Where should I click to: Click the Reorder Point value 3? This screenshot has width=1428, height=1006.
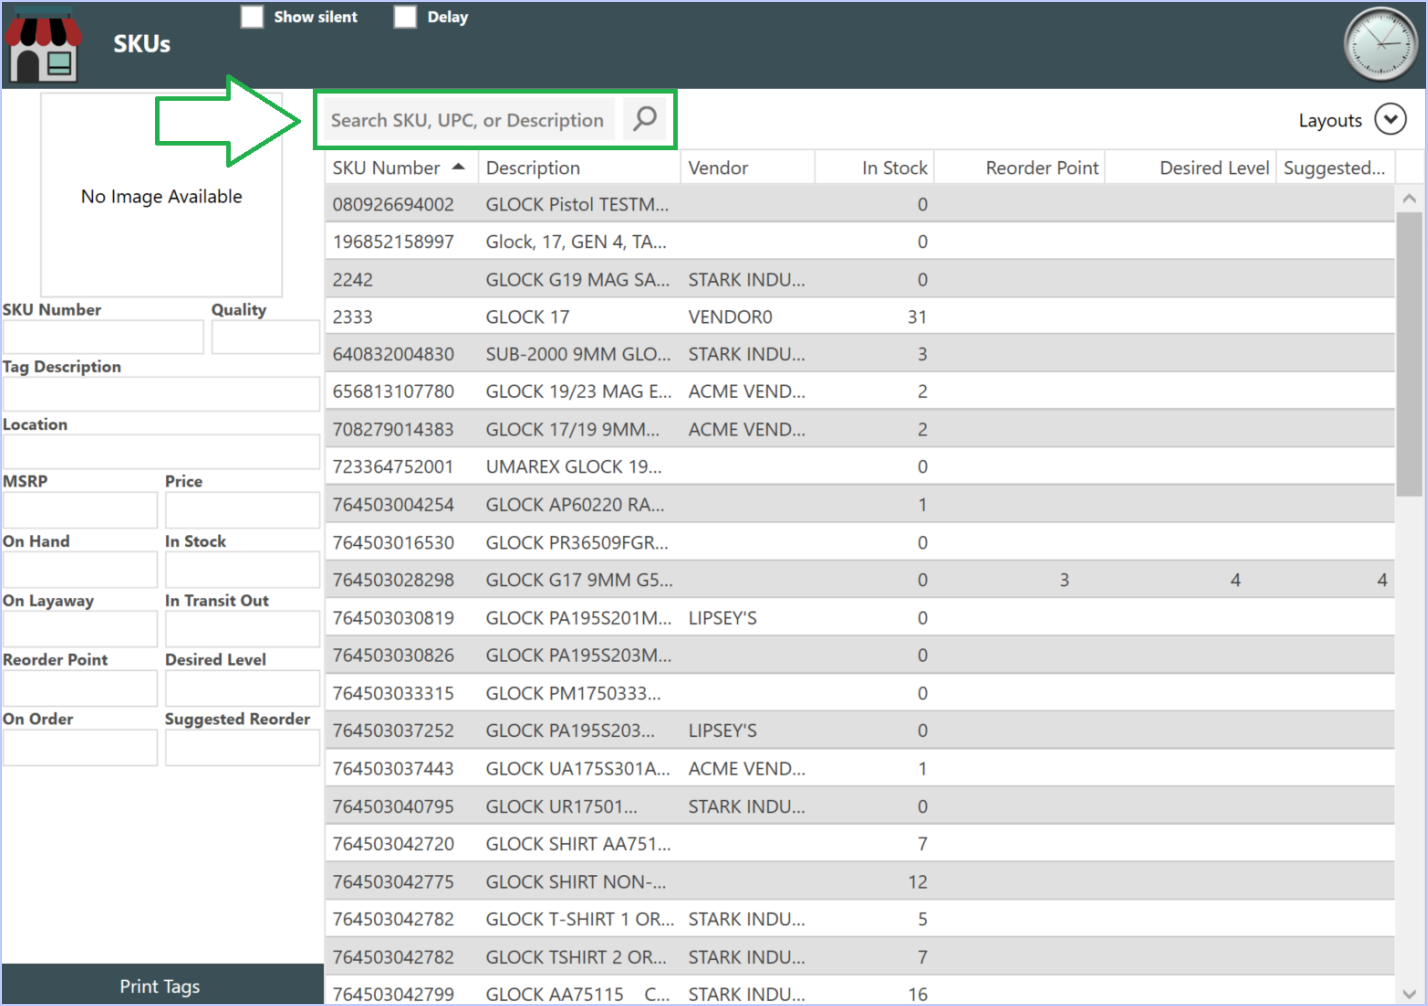click(x=1064, y=580)
